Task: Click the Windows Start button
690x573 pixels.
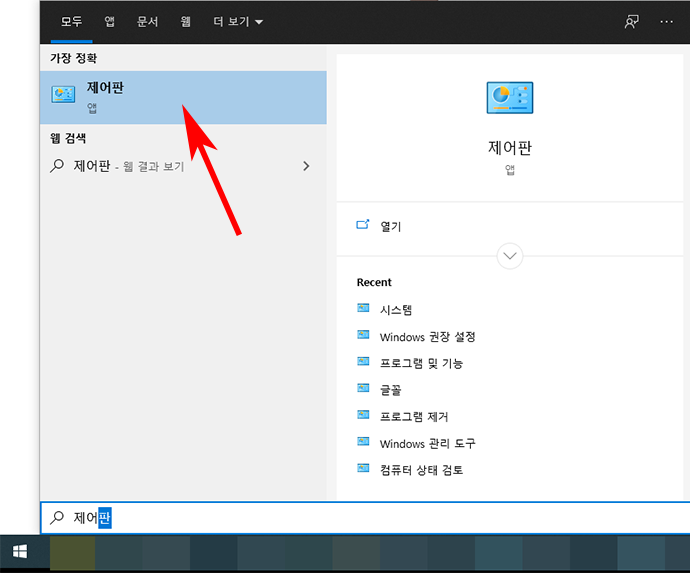Action: point(20,552)
